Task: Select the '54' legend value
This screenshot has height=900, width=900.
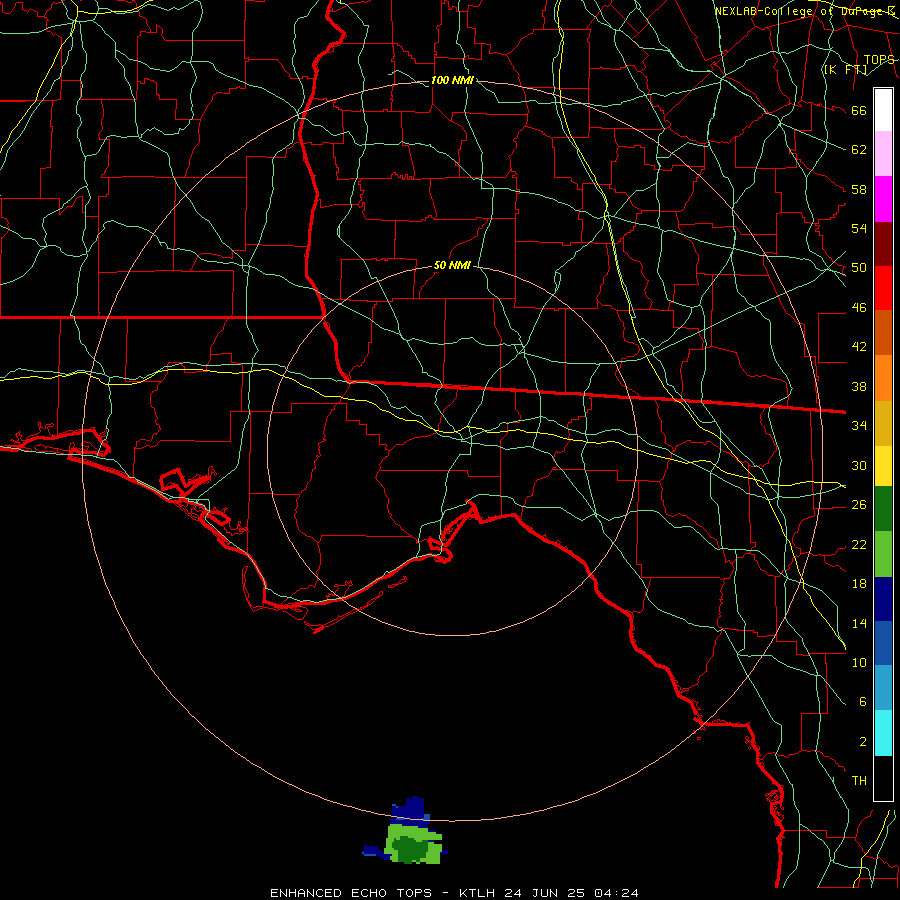Action: click(859, 228)
